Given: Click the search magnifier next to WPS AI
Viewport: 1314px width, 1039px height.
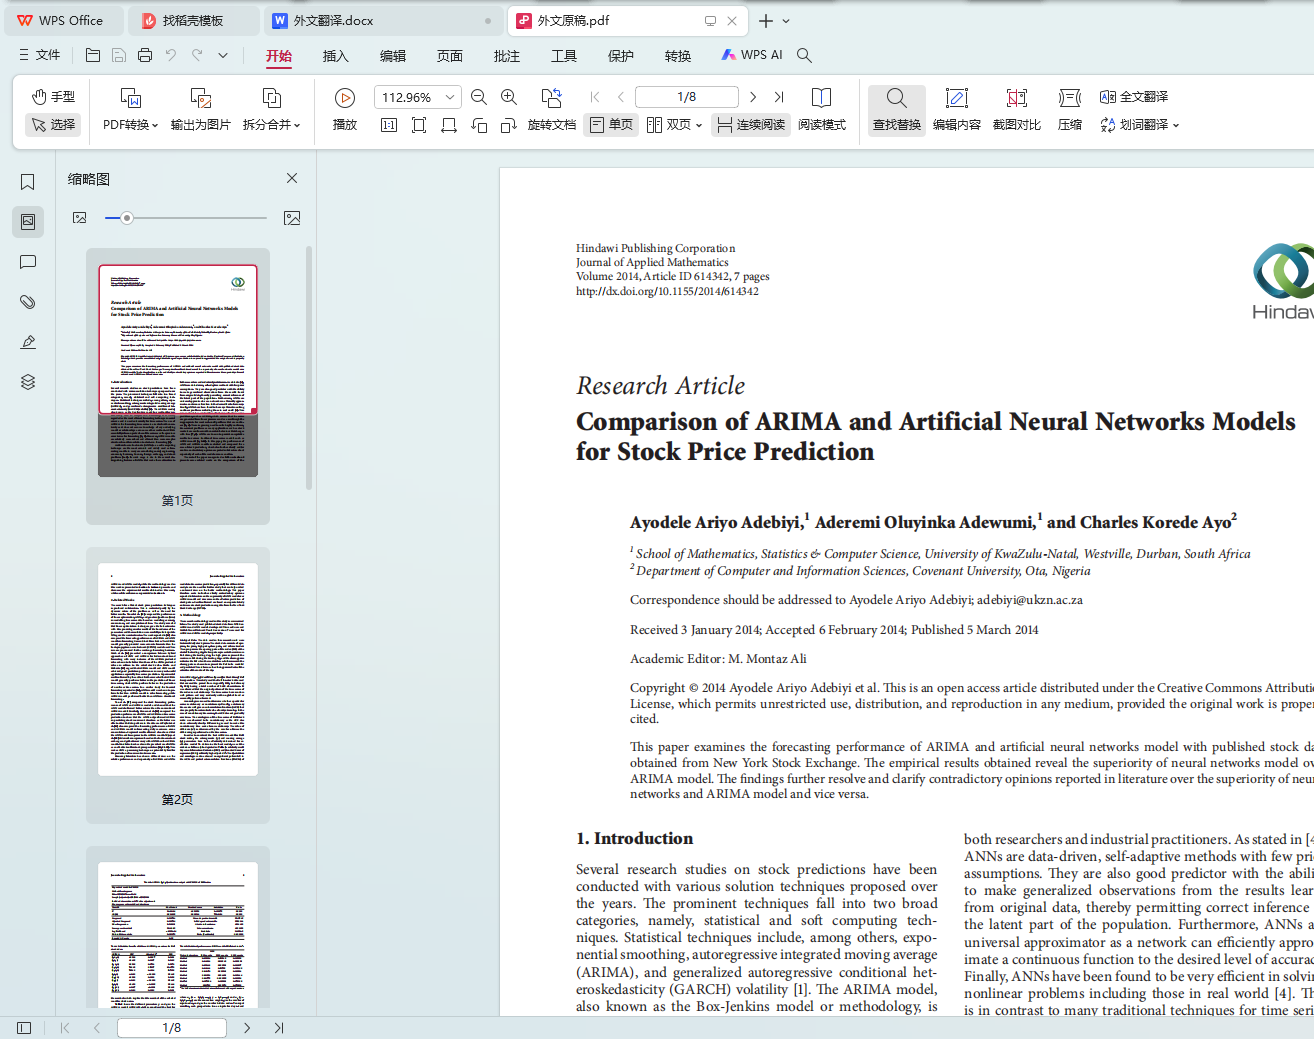Looking at the screenshot, I should coord(804,55).
